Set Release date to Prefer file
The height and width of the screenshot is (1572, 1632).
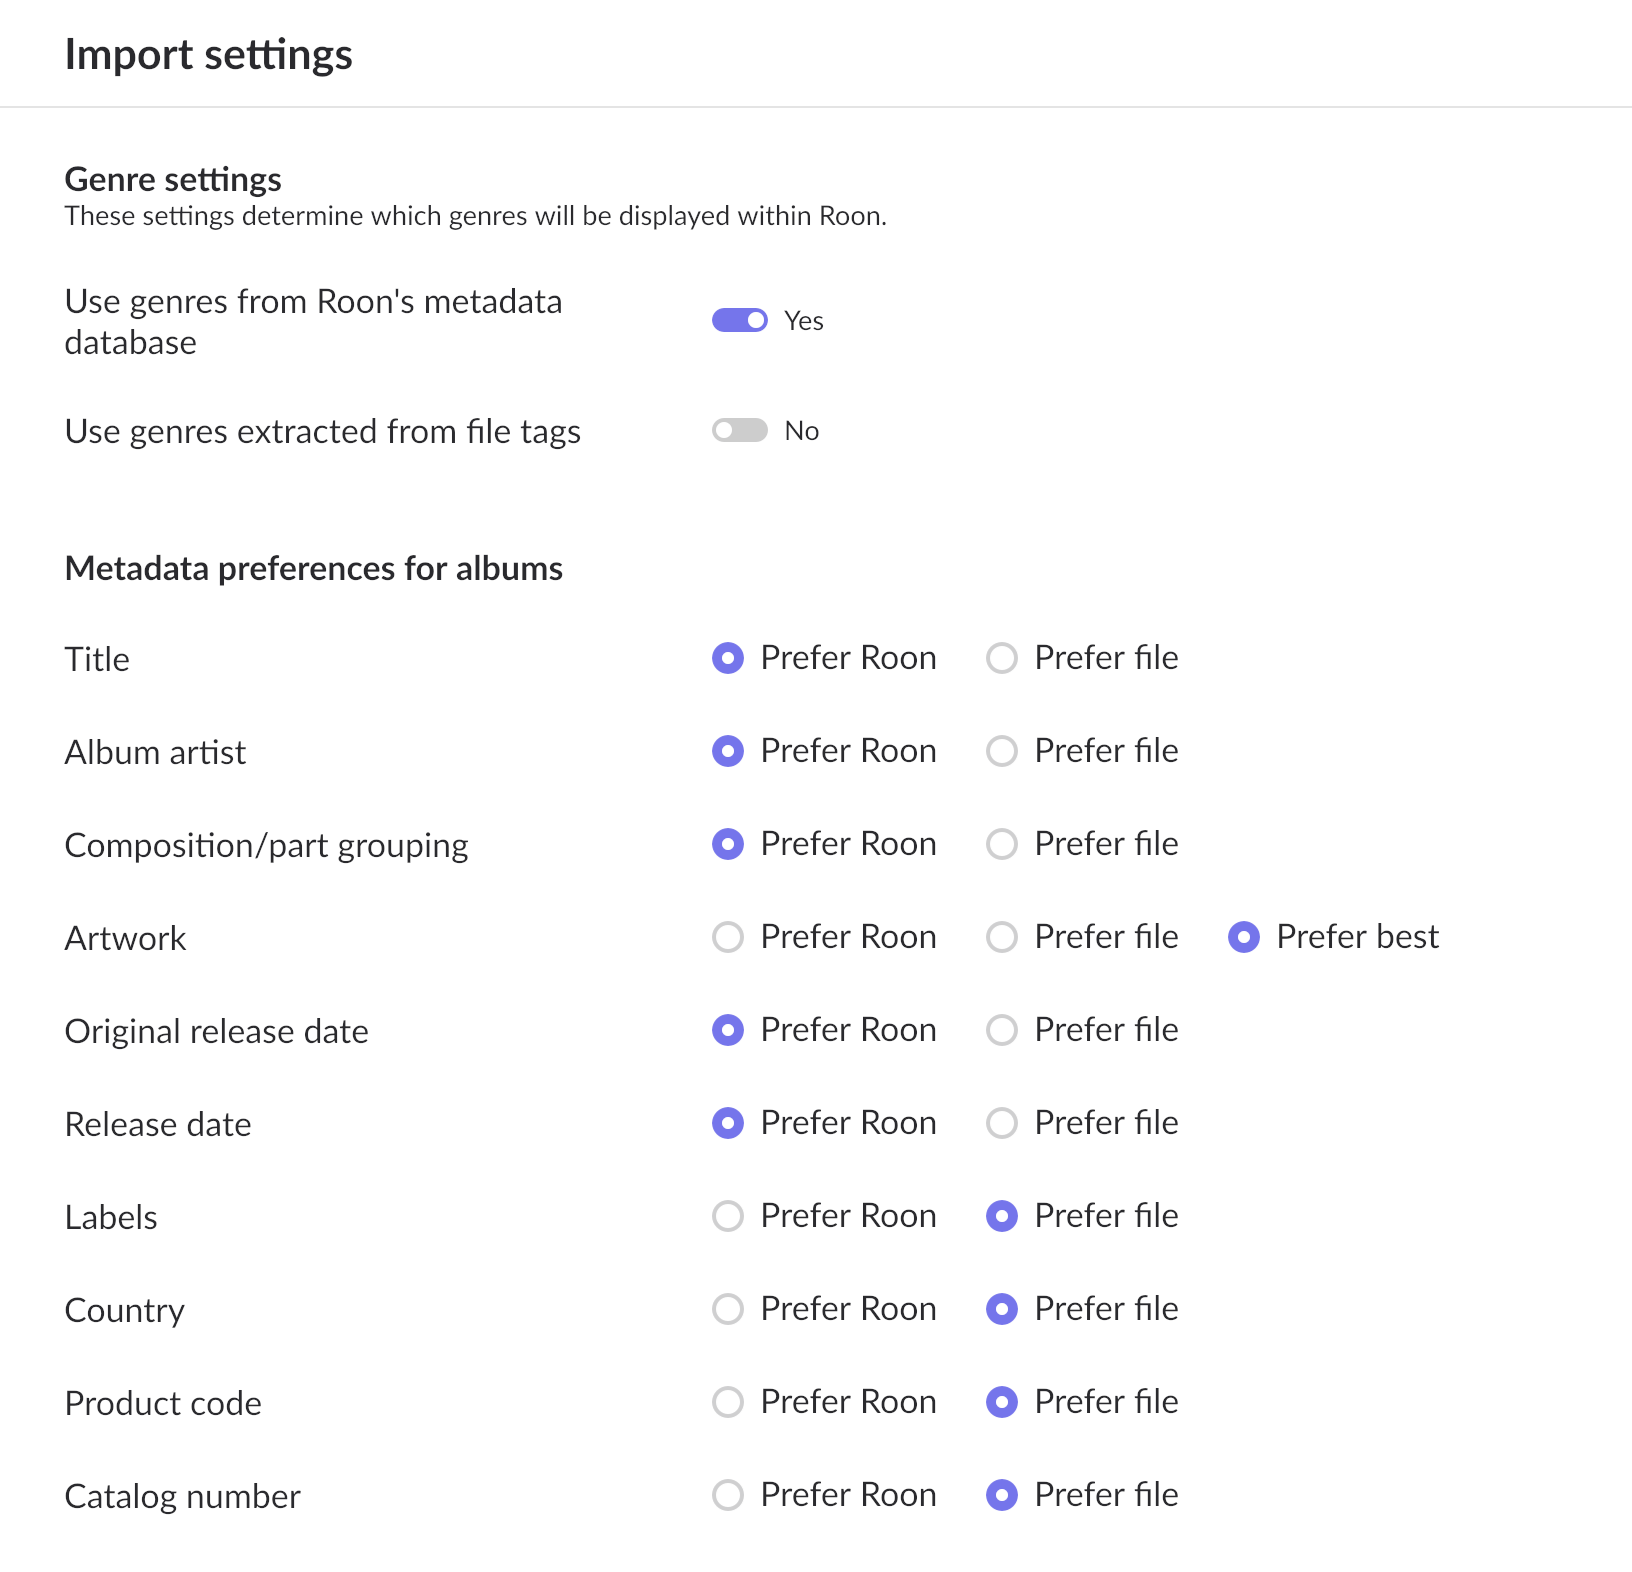pos(1002,1123)
